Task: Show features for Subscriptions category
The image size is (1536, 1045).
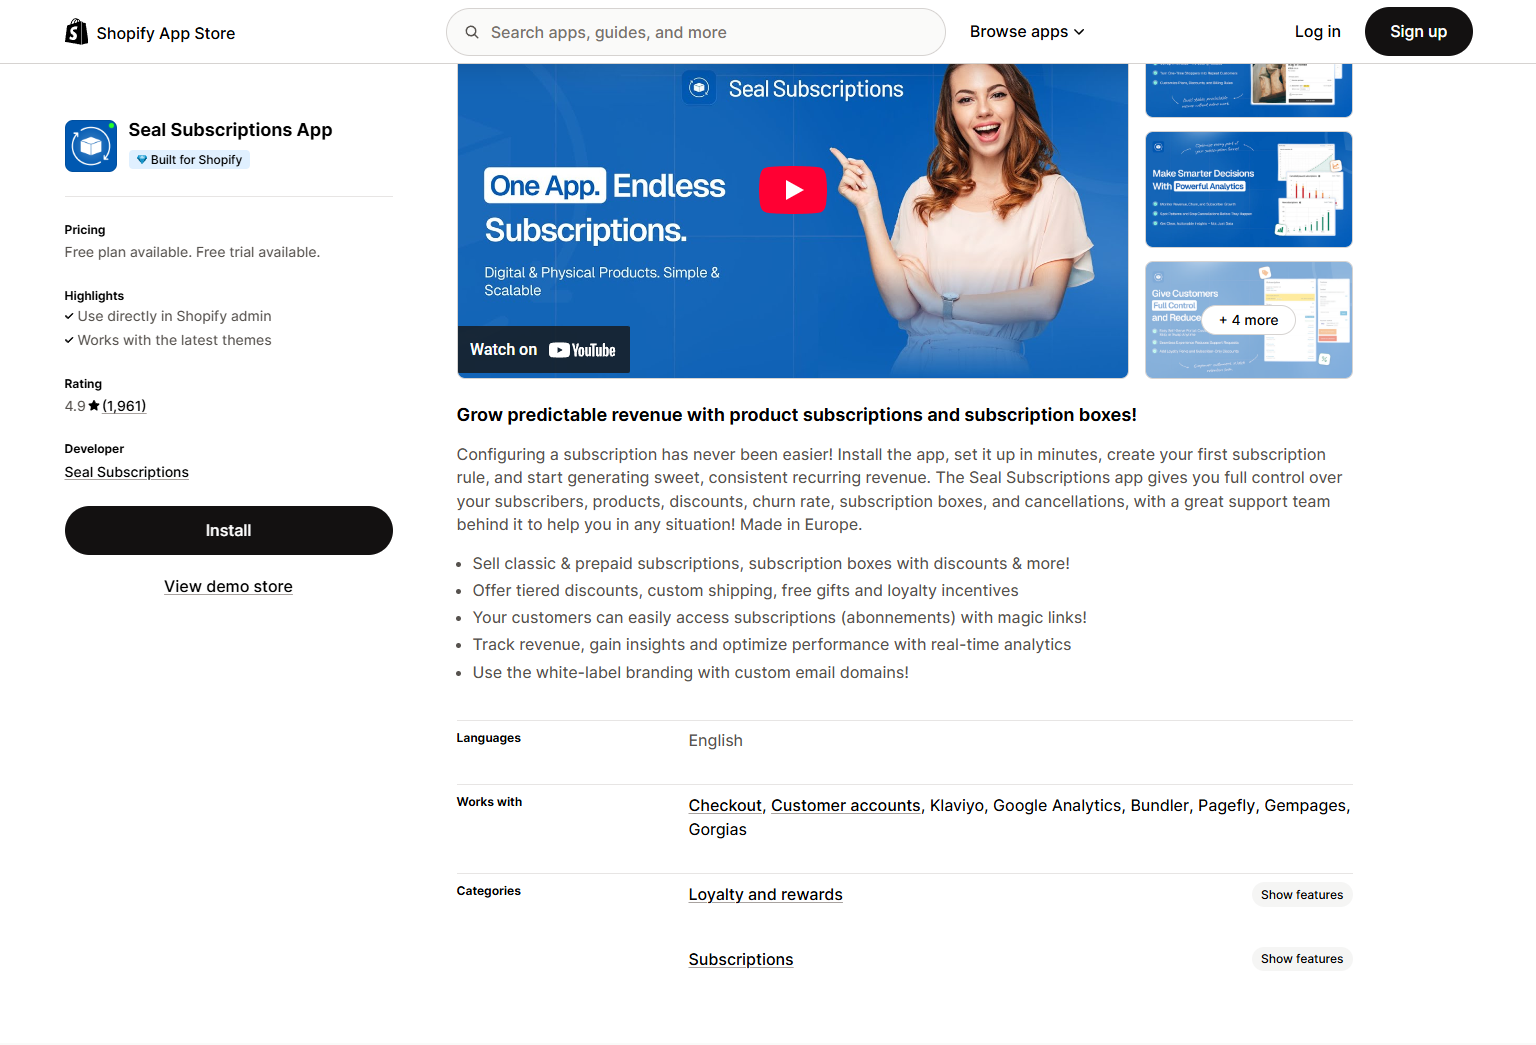Action: pos(1301,959)
